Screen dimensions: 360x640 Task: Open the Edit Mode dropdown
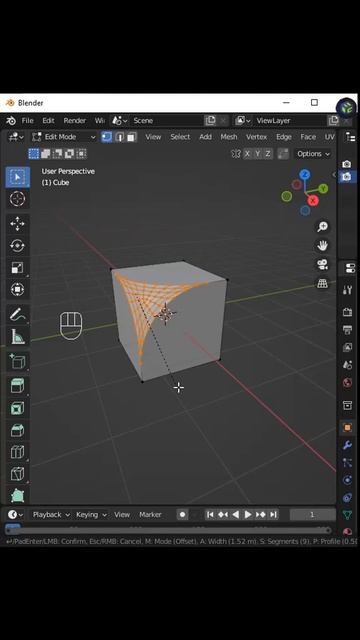tap(64, 137)
